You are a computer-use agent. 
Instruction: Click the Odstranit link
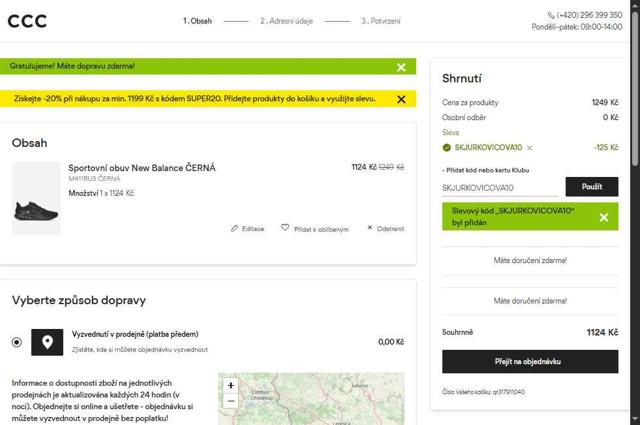[390, 229]
